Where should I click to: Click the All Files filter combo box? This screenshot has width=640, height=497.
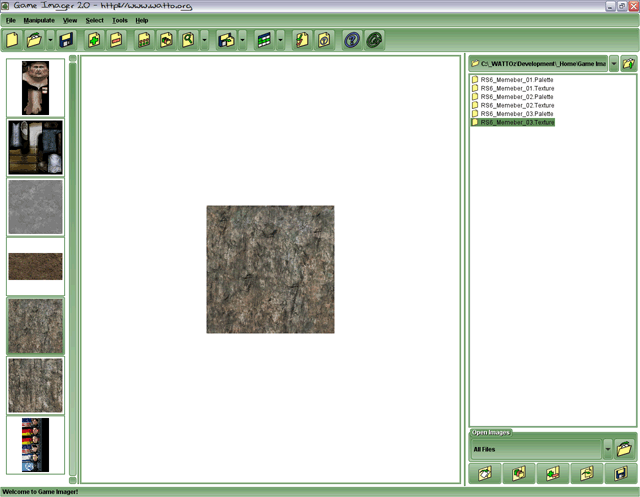pos(536,449)
